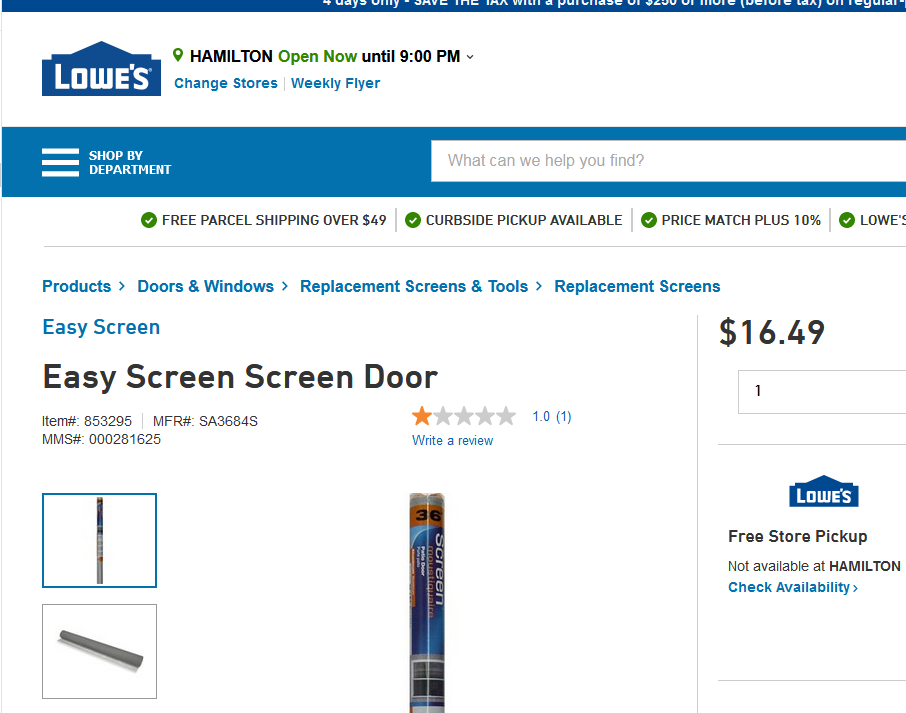The height and width of the screenshot is (713, 906).
Task: Select the second gray screen roll thumbnail
Action: click(99, 651)
